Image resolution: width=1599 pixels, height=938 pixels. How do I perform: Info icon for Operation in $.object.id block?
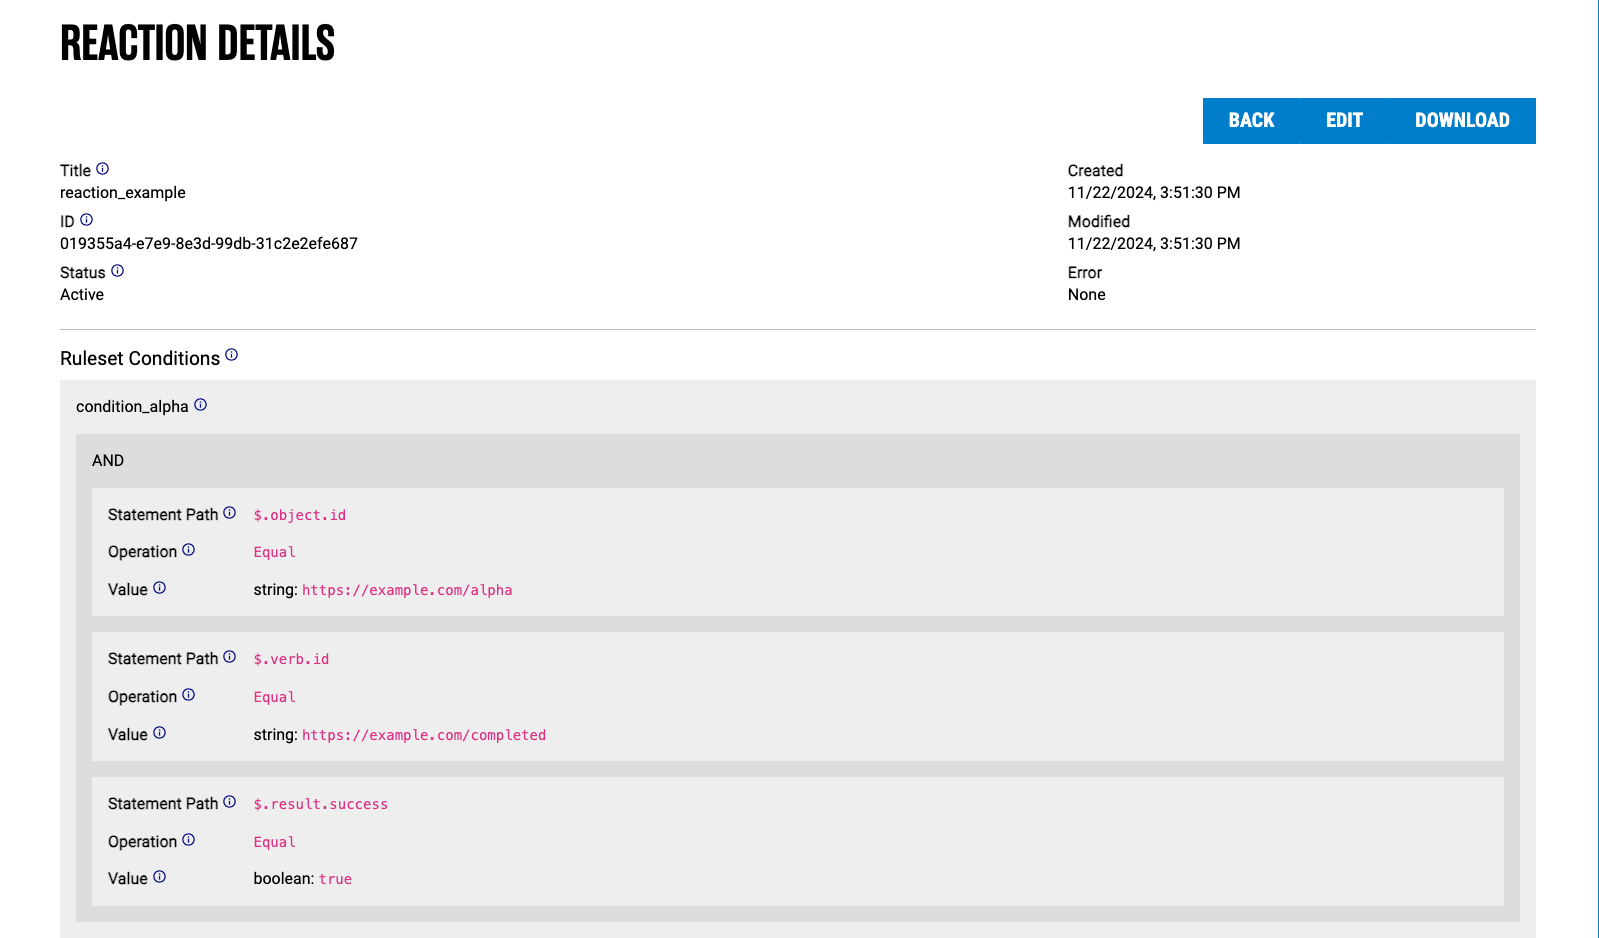point(188,550)
